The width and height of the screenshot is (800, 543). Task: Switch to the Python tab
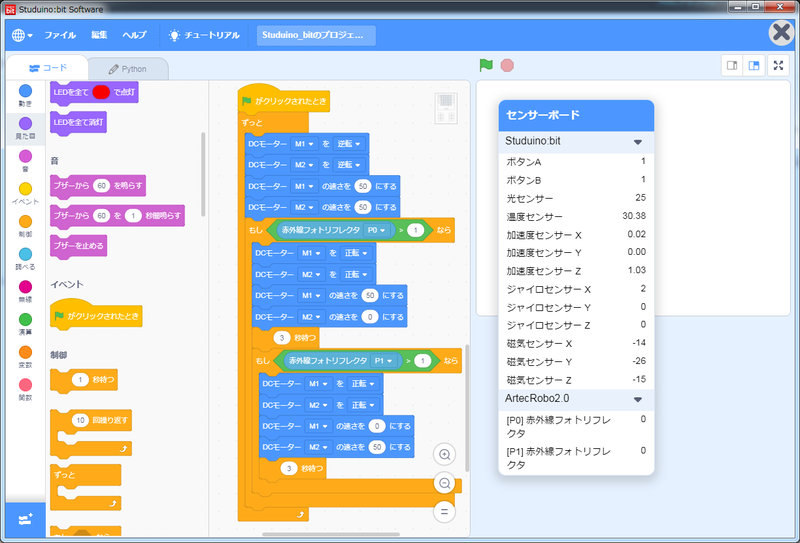click(x=128, y=69)
